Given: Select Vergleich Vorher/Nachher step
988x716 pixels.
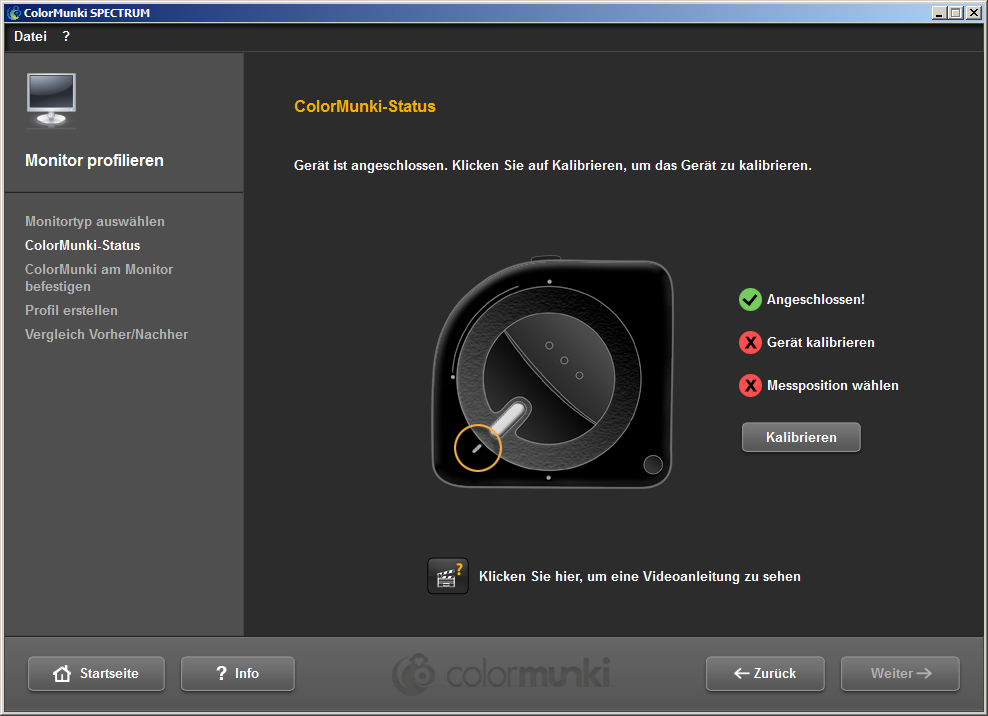Looking at the screenshot, I should coord(106,334).
